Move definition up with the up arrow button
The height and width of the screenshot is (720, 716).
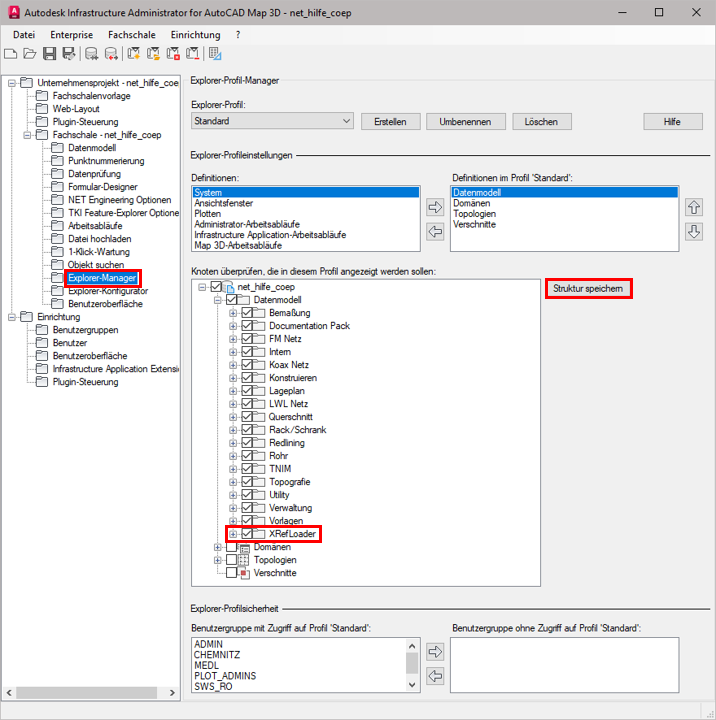694,207
